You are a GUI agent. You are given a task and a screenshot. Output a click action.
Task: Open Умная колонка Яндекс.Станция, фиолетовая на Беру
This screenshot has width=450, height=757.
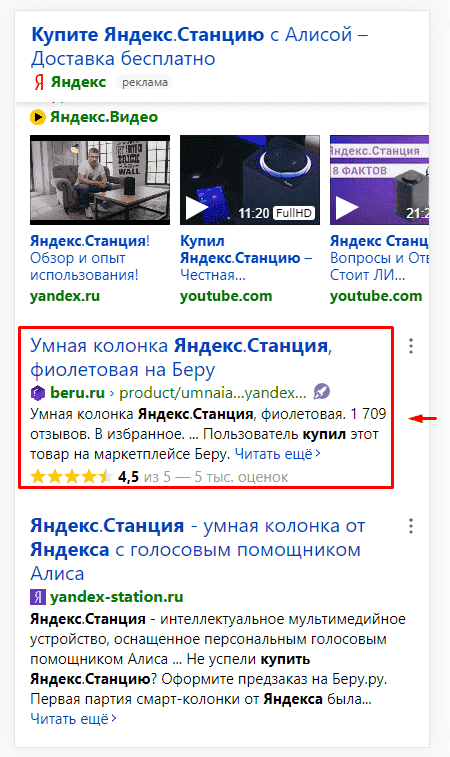click(181, 358)
